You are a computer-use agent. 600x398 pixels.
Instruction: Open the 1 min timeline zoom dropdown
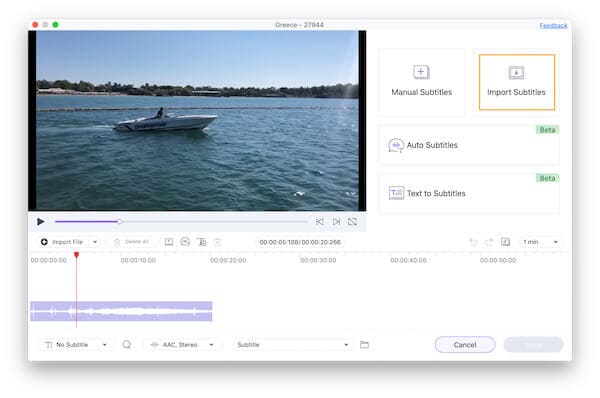pos(541,242)
